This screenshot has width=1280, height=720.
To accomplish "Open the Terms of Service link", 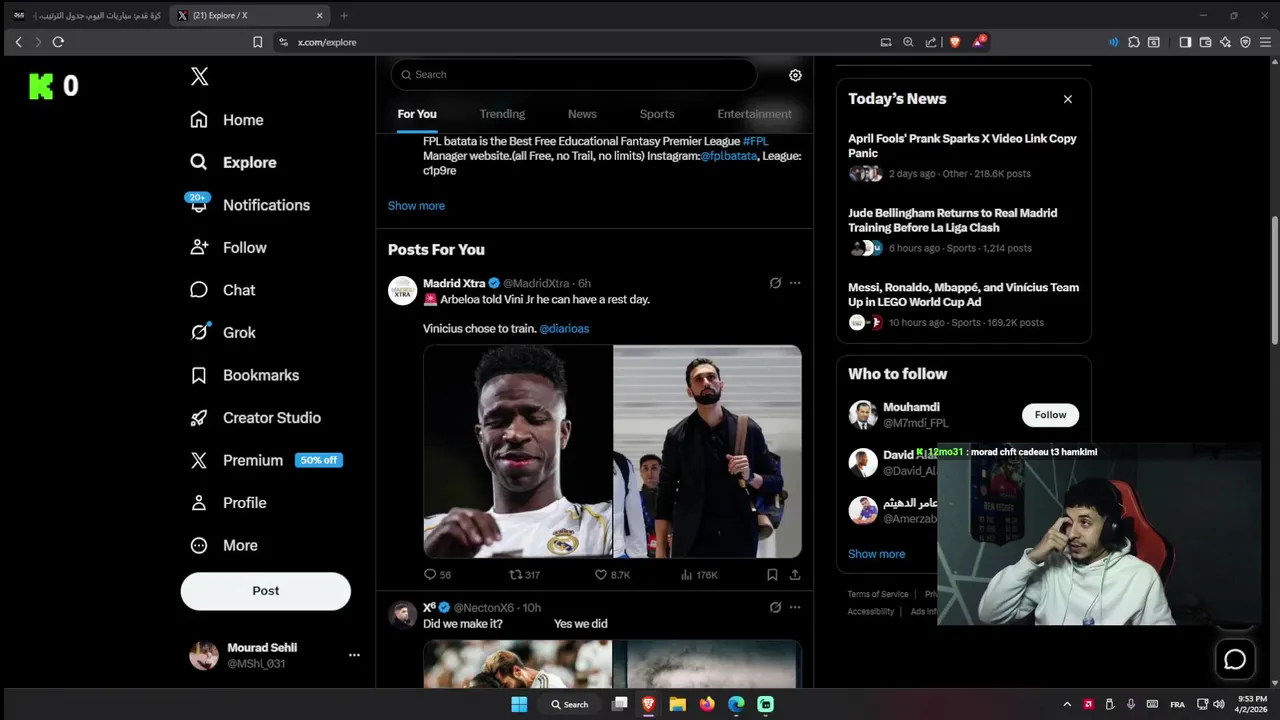I will (878, 594).
